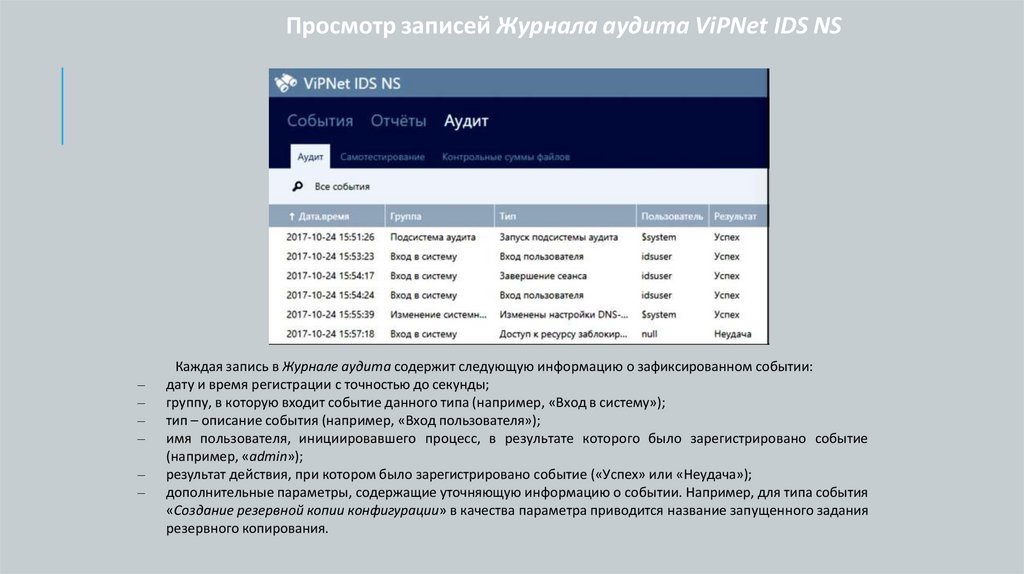Open the События menu section
This screenshot has width=1024, height=574.
tap(320, 121)
